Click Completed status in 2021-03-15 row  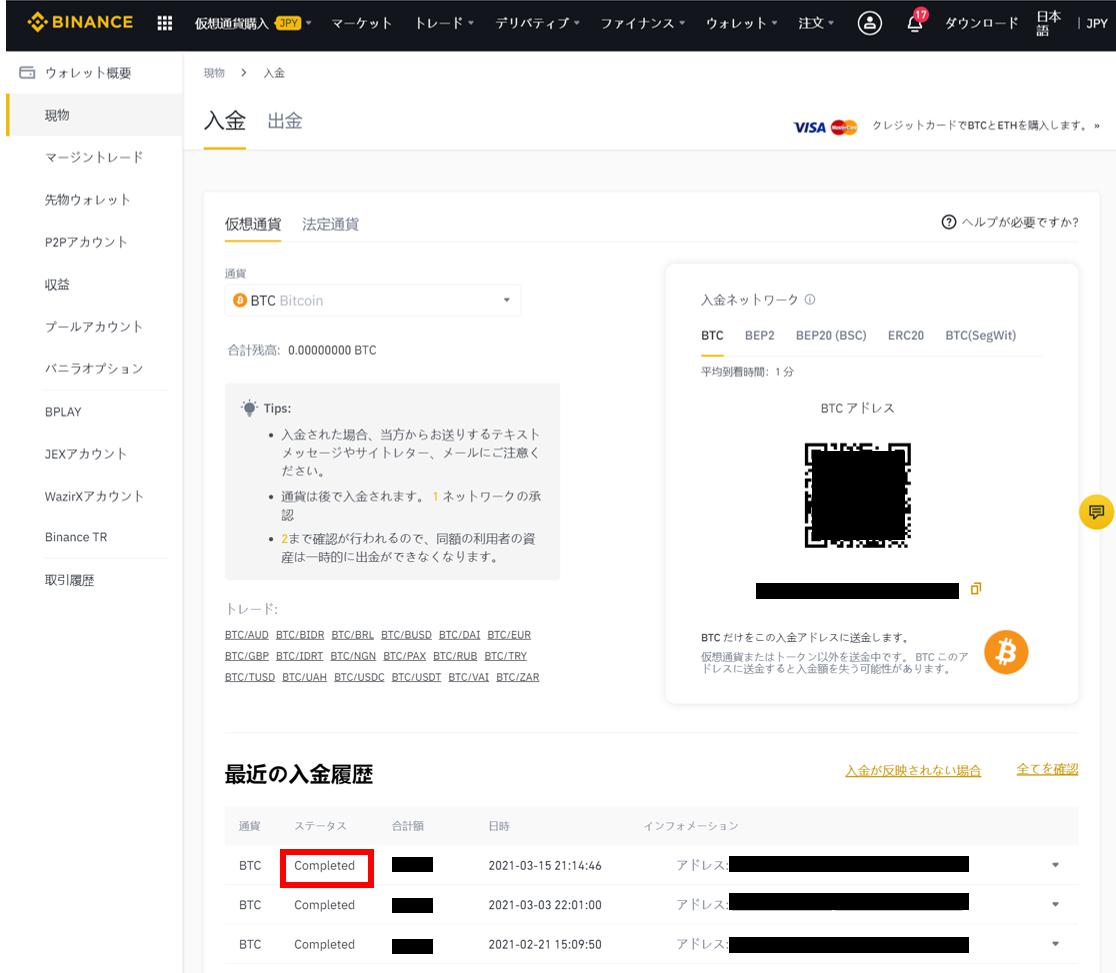coord(324,866)
